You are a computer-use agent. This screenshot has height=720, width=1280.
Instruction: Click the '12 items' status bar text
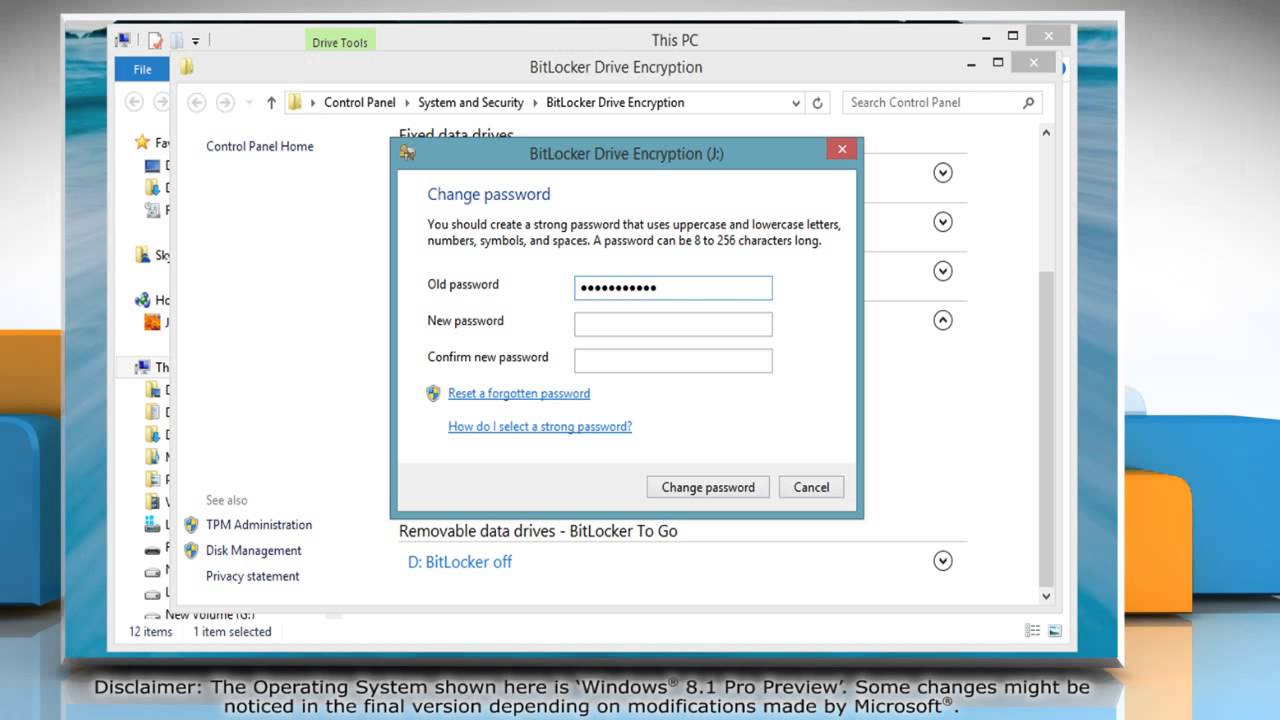(151, 631)
